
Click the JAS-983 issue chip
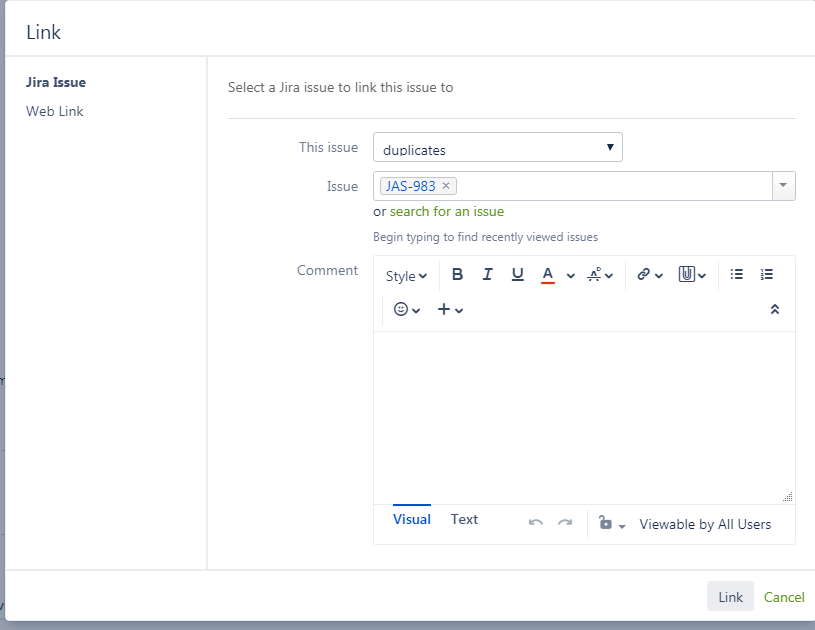pos(410,186)
